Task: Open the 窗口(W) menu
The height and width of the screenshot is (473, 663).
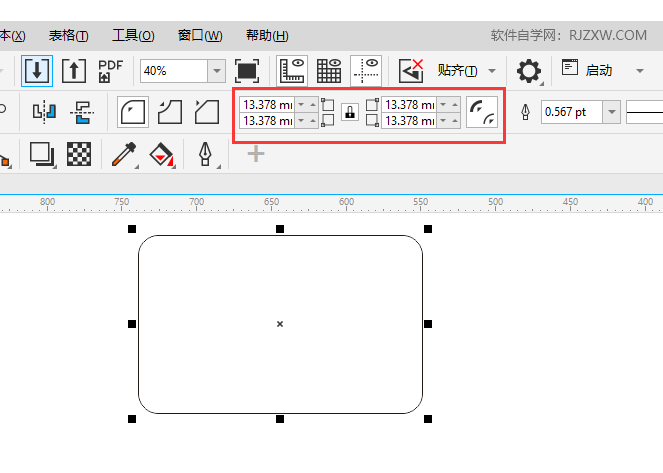Action: [200, 35]
